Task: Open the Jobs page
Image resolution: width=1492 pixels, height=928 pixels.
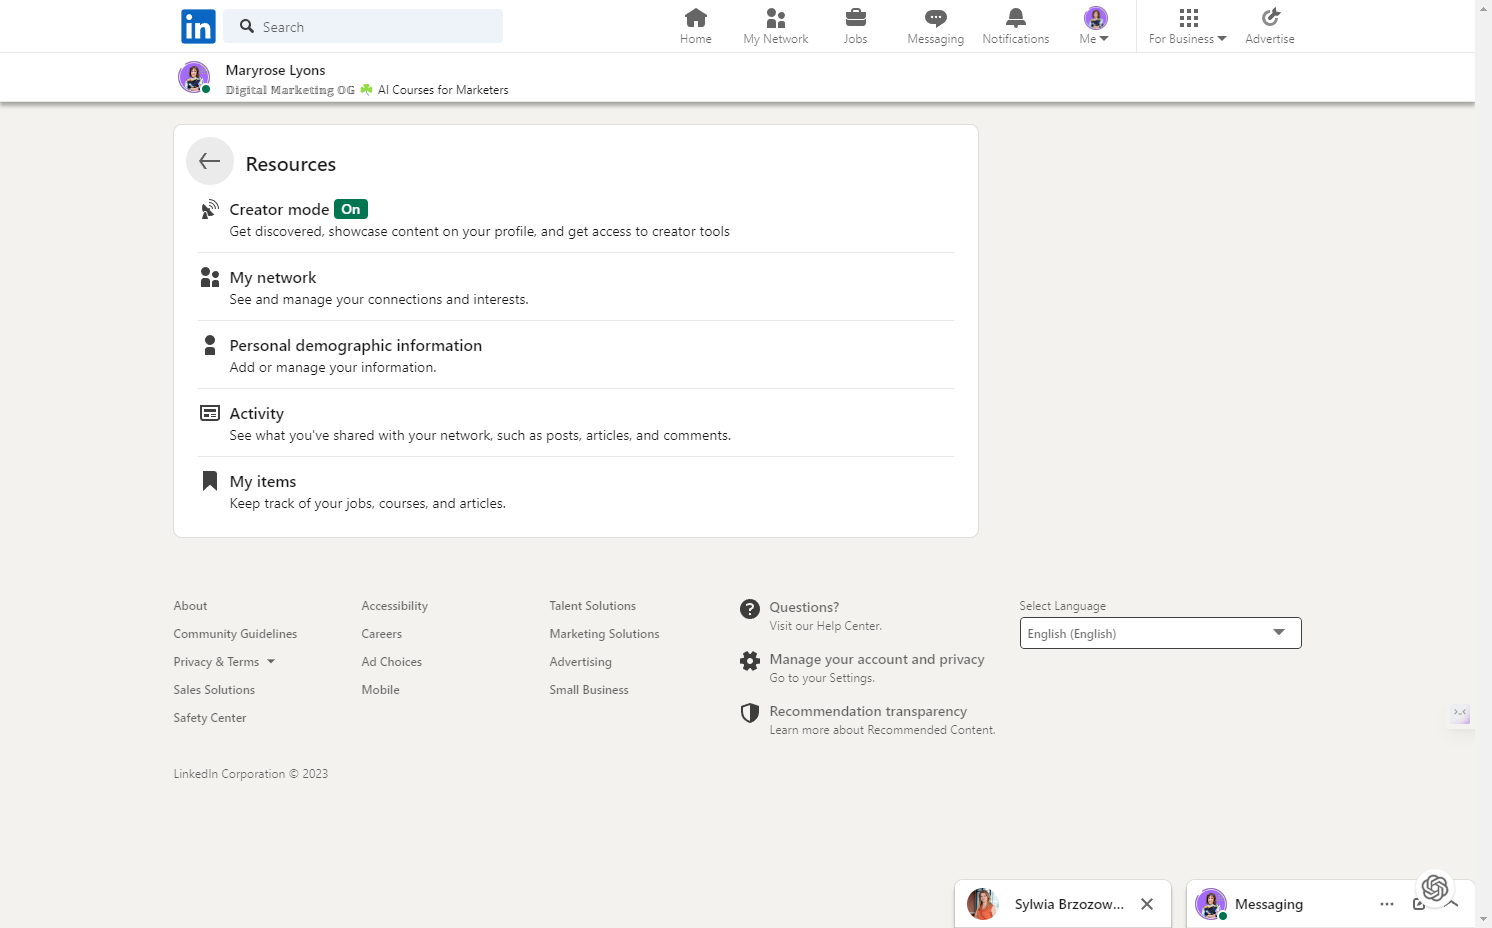Action: click(x=856, y=26)
